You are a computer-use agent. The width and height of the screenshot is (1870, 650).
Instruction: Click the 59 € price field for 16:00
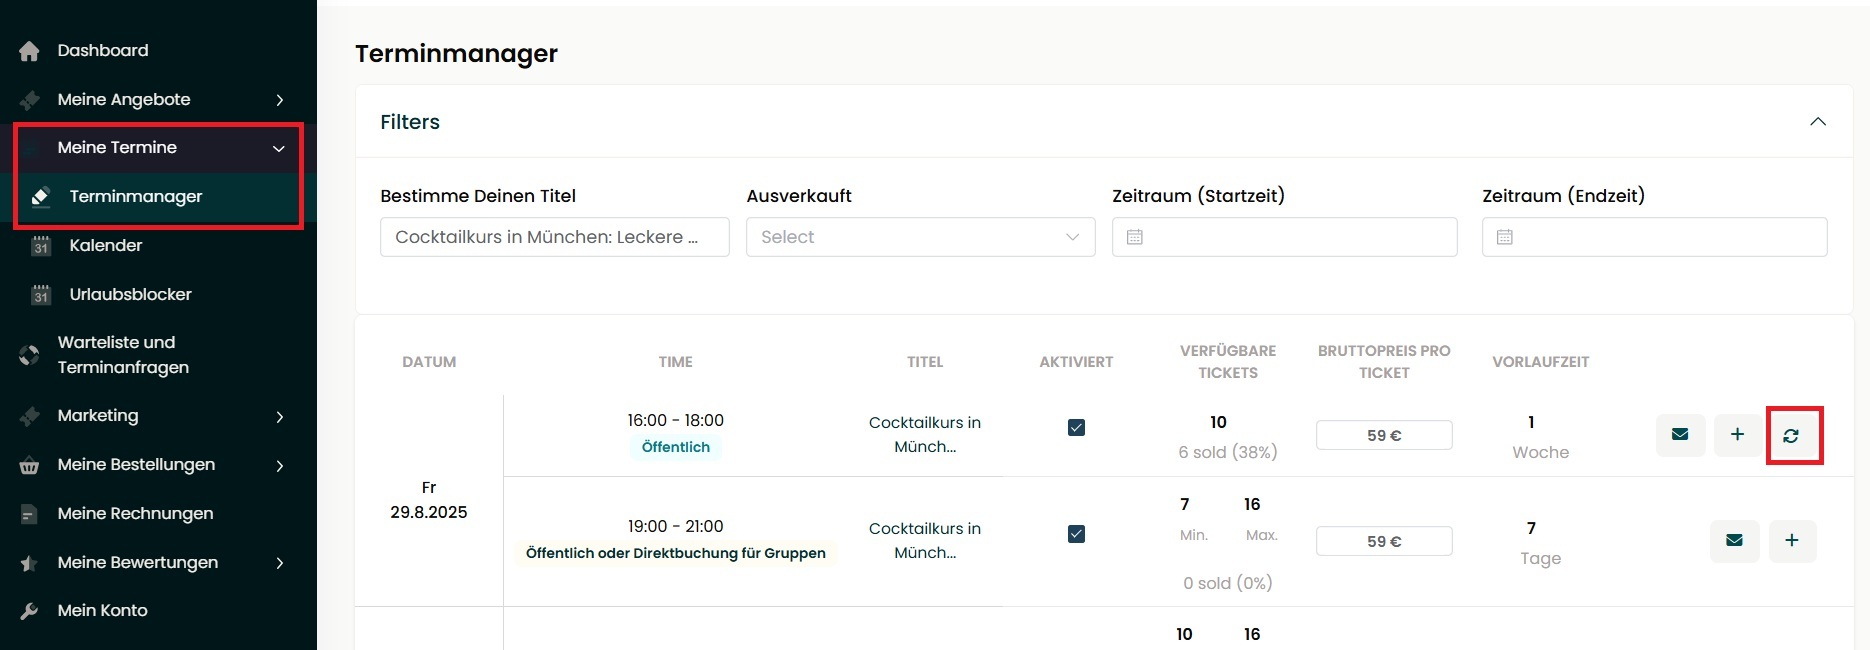coord(1384,435)
